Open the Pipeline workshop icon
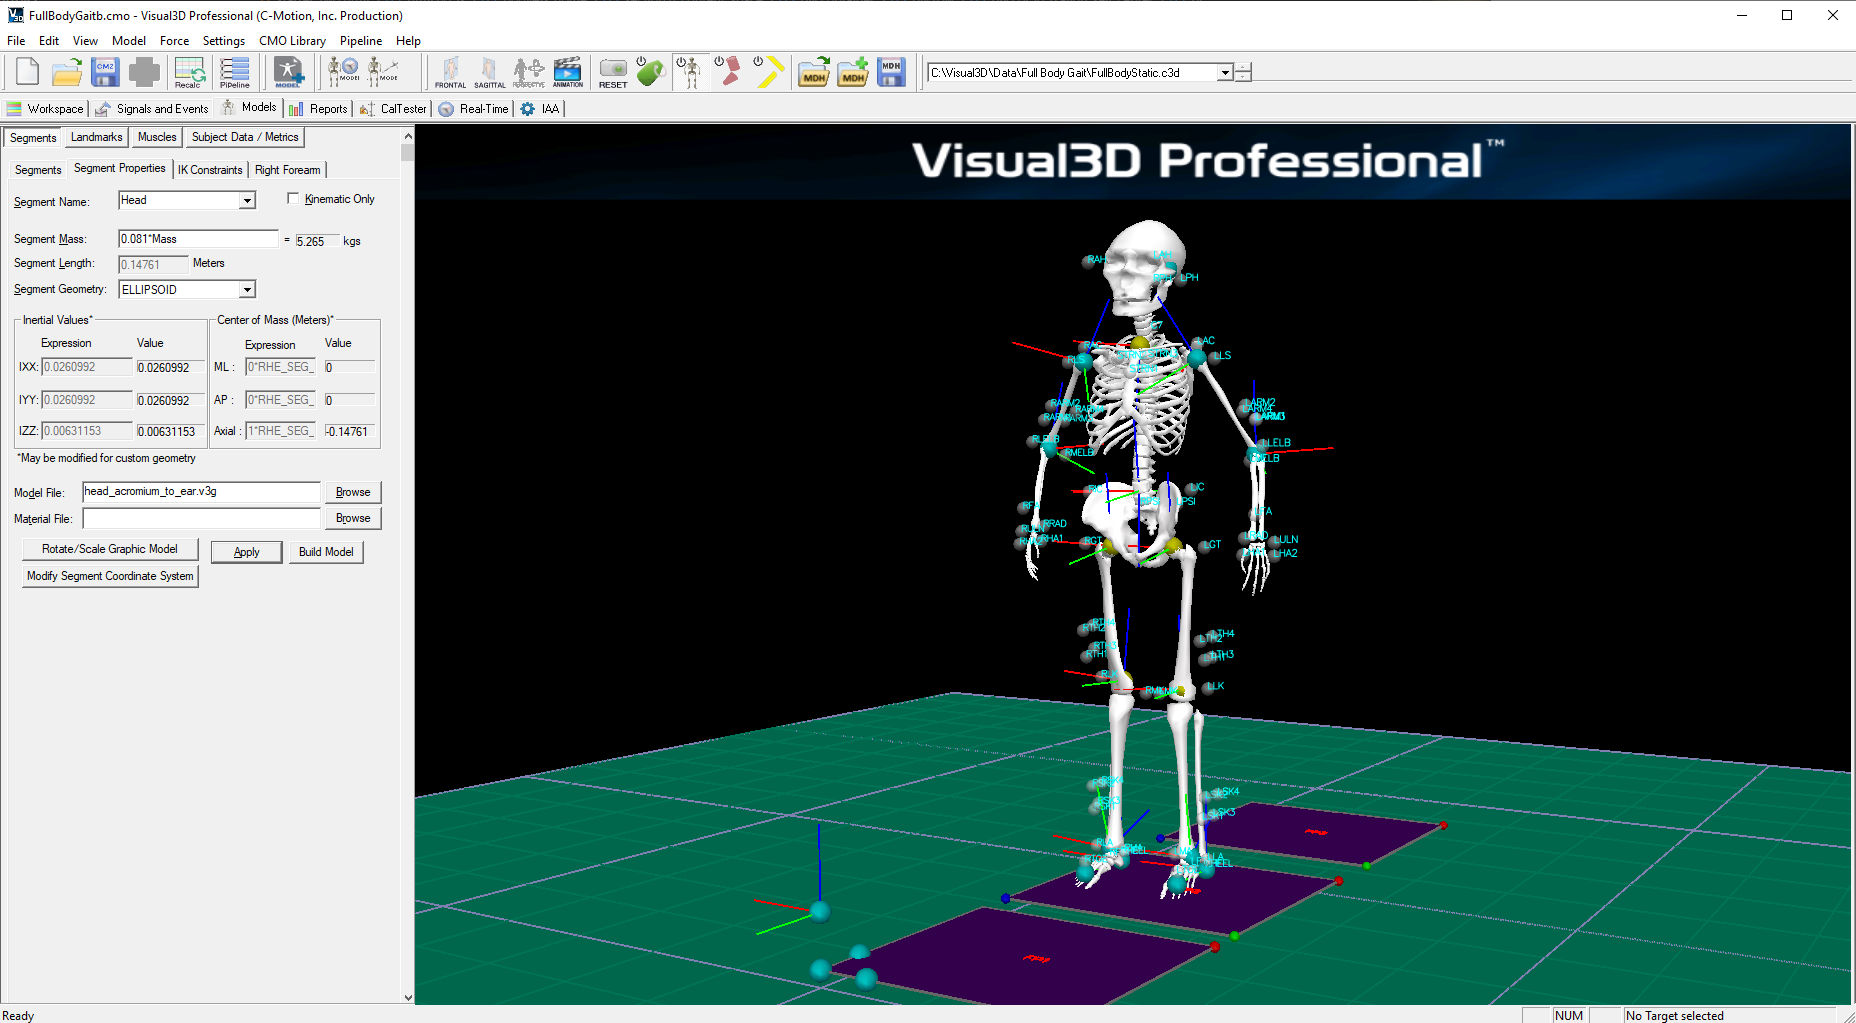 point(235,72)
